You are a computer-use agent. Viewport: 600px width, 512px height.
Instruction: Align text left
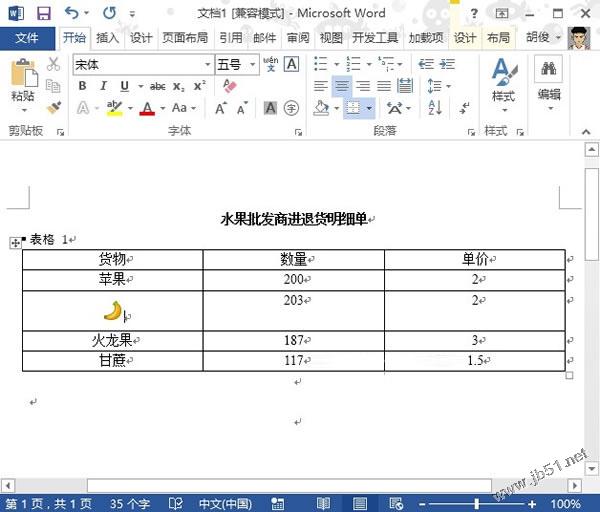pyautogui.click(x=321, y=86)
